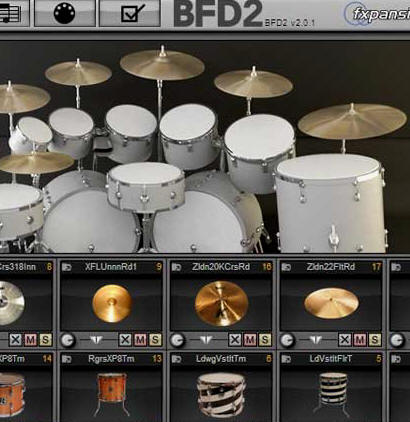The height and width of the screenshot is (422, 410).
Task: Audition the center snare between the bass drums
Action: [x=146, y=187]
